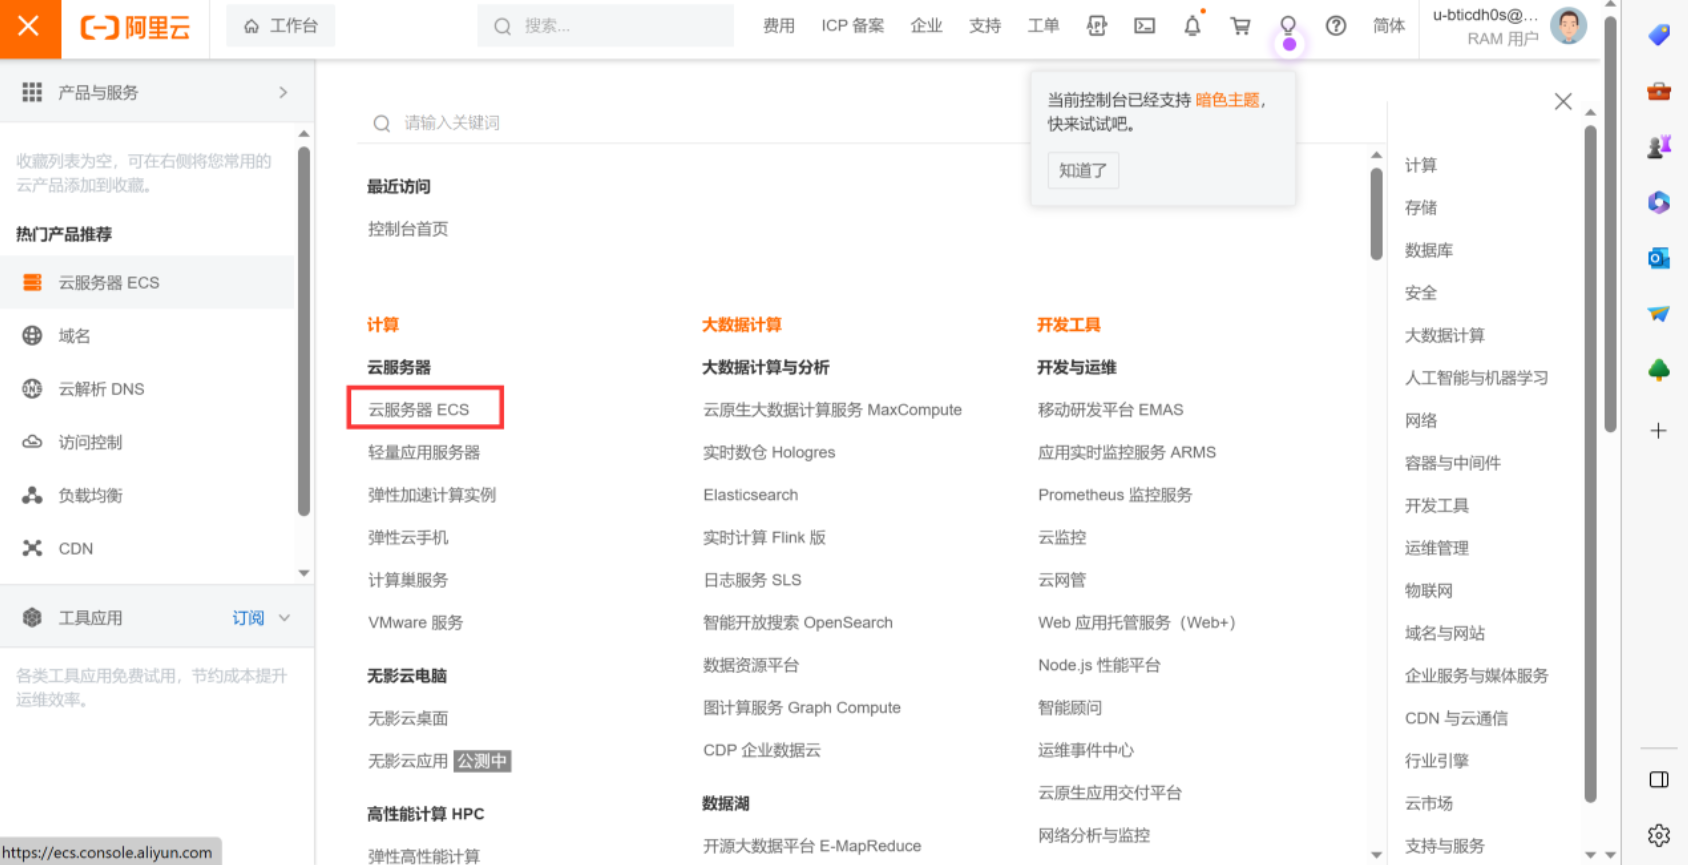Image resolution: width=1688 pixels, height=865 pixels.
Task: Open 轻量应用服务器 link
Action: [x=424, y=452]
